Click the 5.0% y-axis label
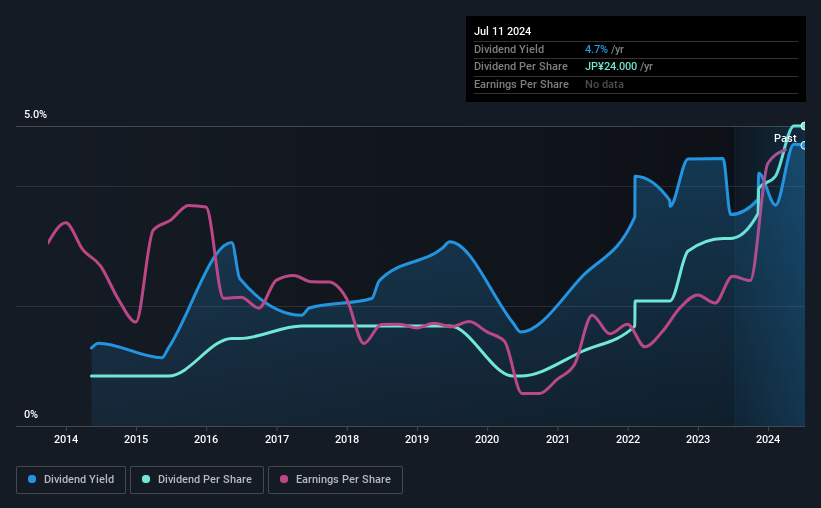Image resolution: width=821 pixels, height=508 pixels. [x=35, y=115]
